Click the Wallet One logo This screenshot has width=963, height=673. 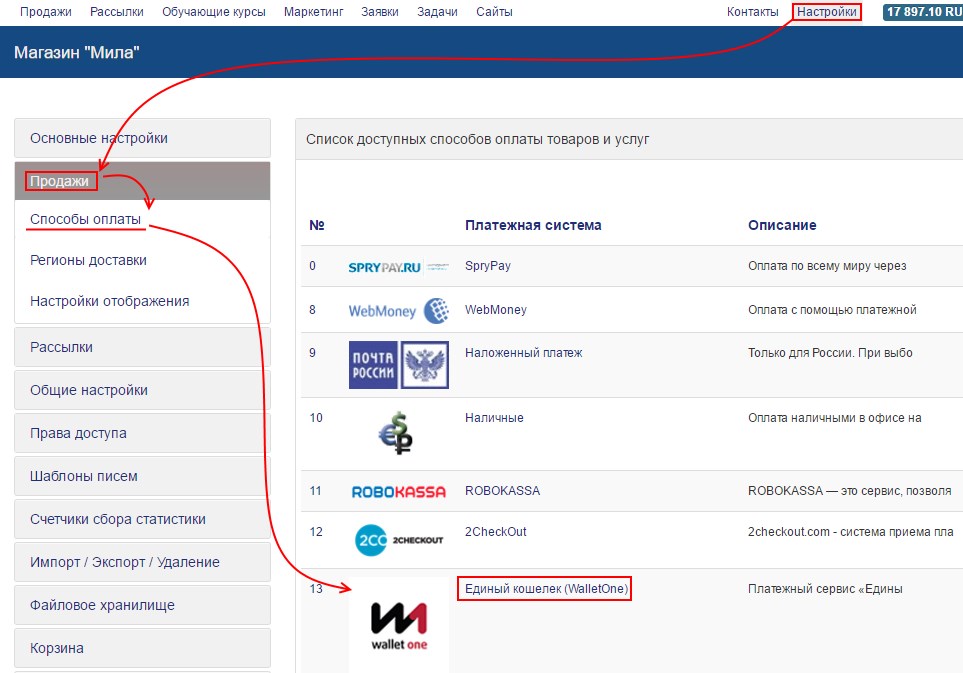(x=399, y=625)
